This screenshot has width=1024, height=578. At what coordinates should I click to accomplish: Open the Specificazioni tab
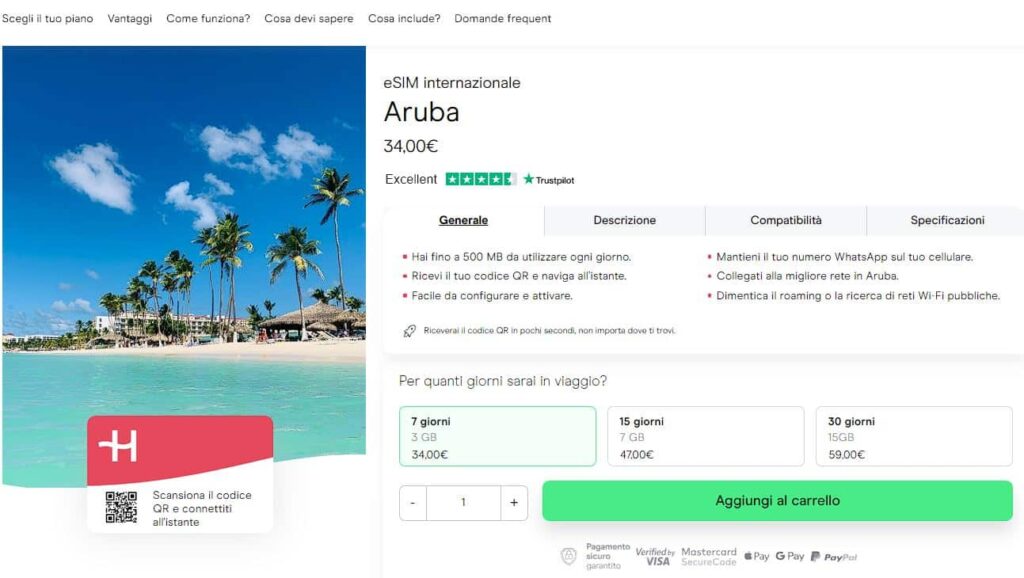(945, 220)
